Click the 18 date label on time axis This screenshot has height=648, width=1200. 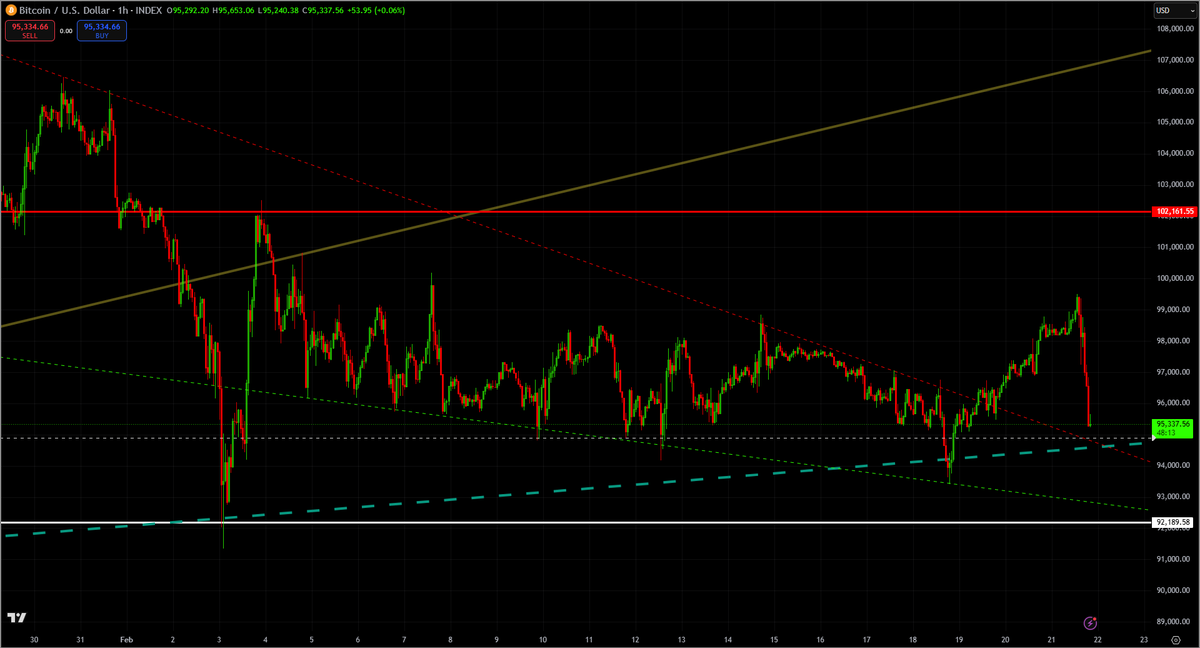(912, 638)
